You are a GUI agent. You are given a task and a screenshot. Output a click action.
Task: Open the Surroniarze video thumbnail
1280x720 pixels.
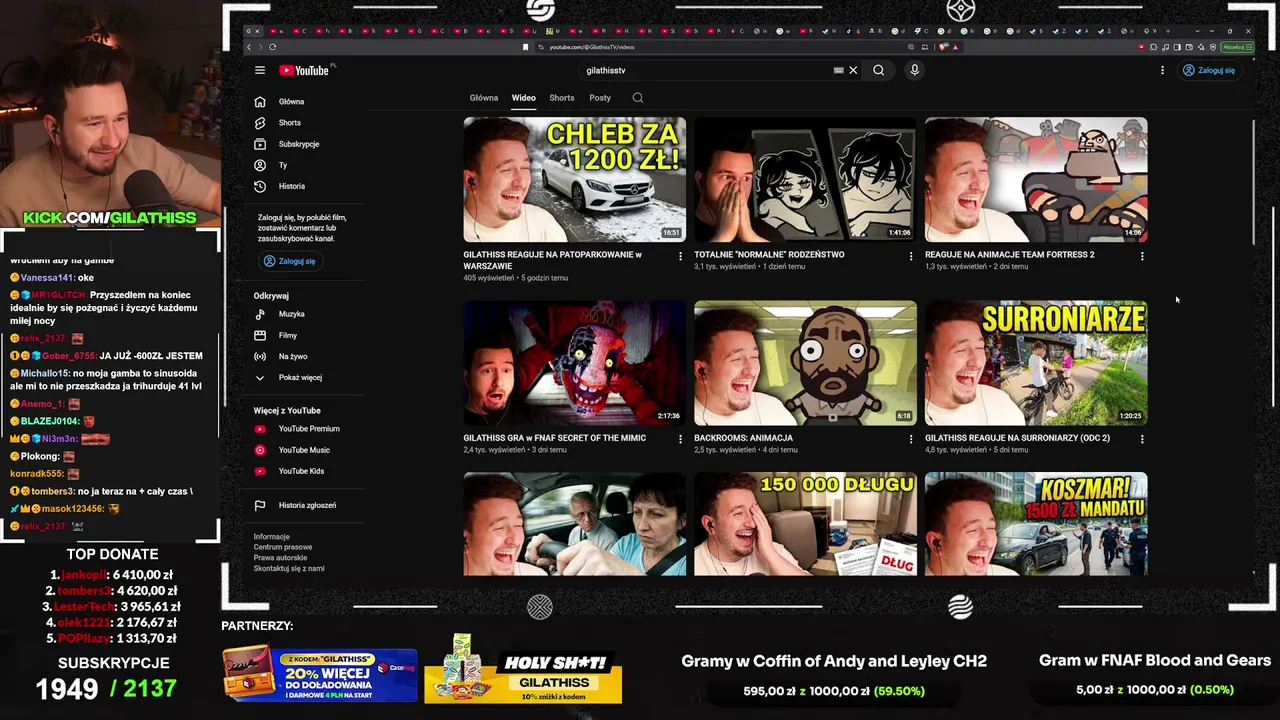tap(1036, 363)
